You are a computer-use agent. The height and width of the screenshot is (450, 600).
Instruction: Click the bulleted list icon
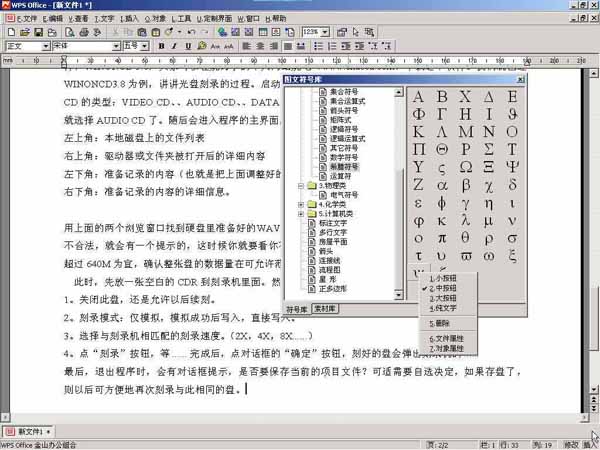318,46
